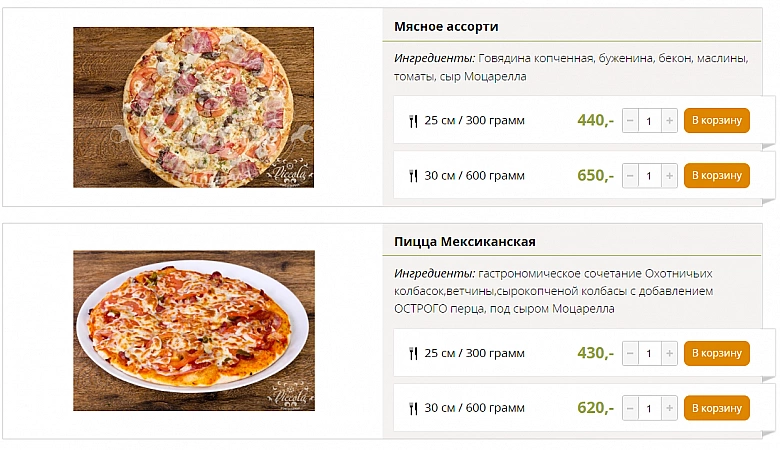Click quantity field for 440 priced pizza

click(x=649, y=121)
